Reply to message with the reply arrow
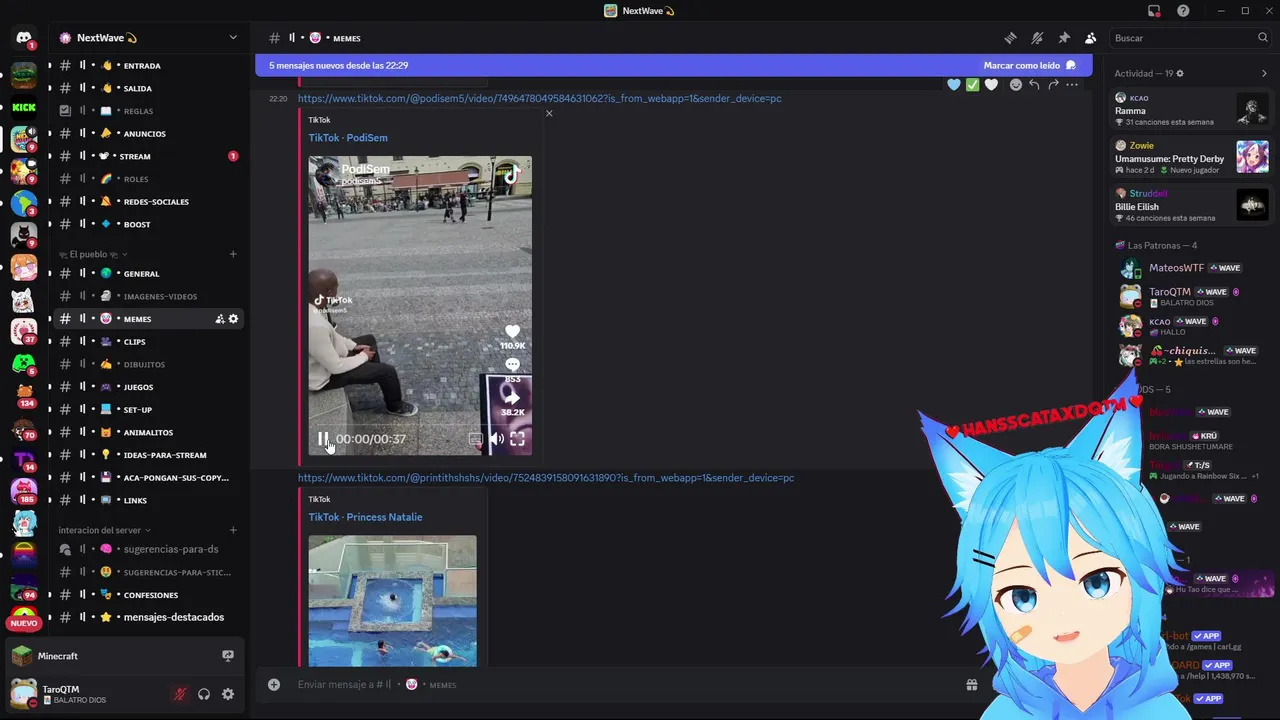Screen dimensions: 1280x720 point(1034,85)
